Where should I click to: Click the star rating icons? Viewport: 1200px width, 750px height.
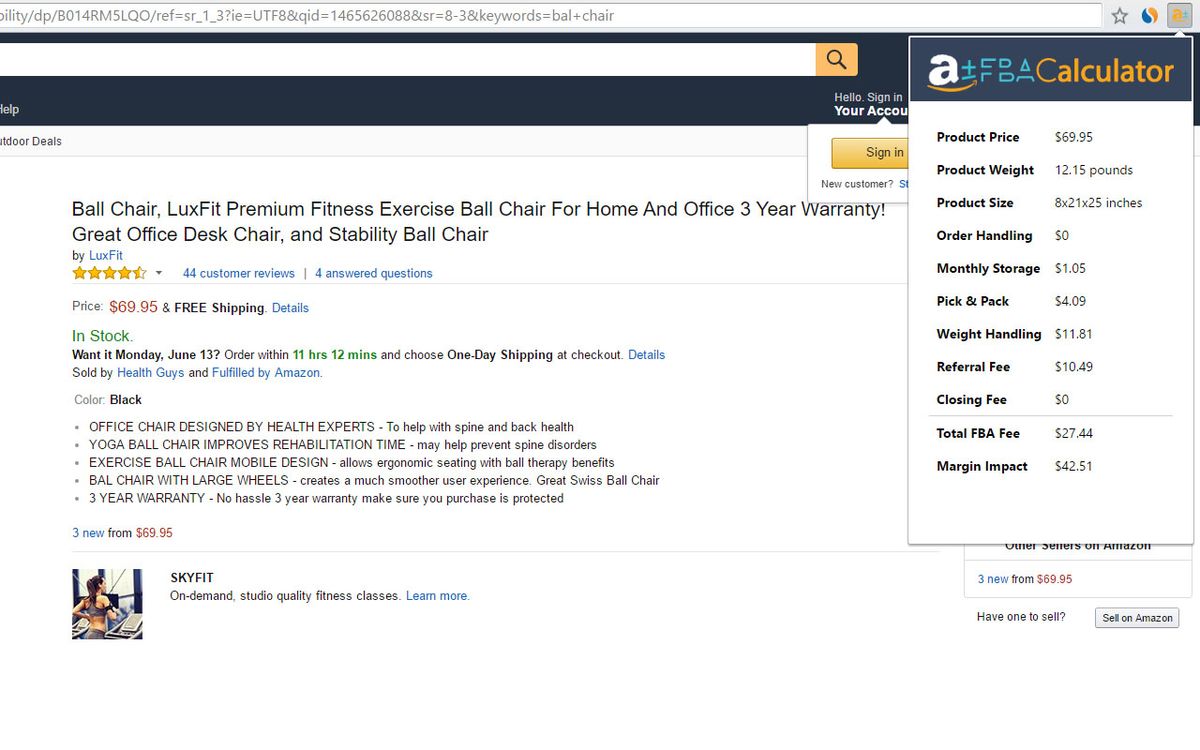coord(109,273)
